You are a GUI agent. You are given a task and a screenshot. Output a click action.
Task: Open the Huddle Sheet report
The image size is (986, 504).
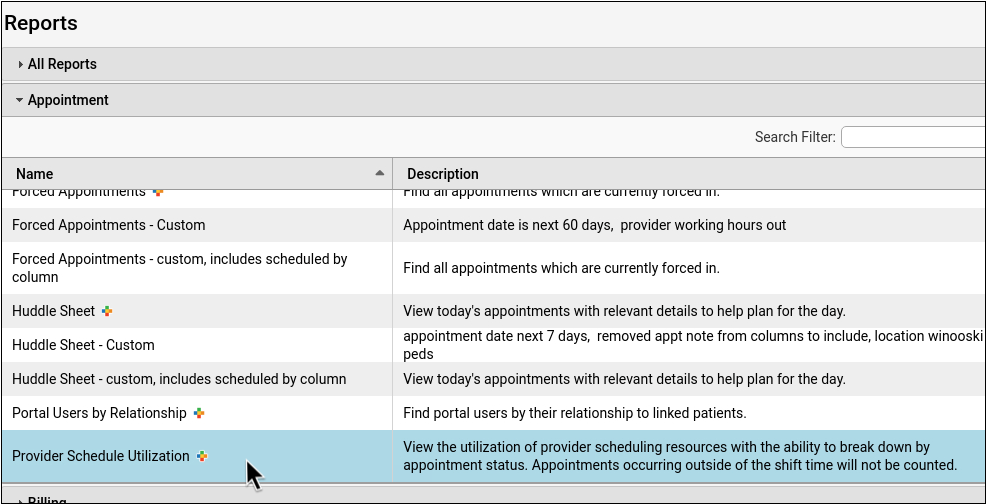tap(53, 311)
